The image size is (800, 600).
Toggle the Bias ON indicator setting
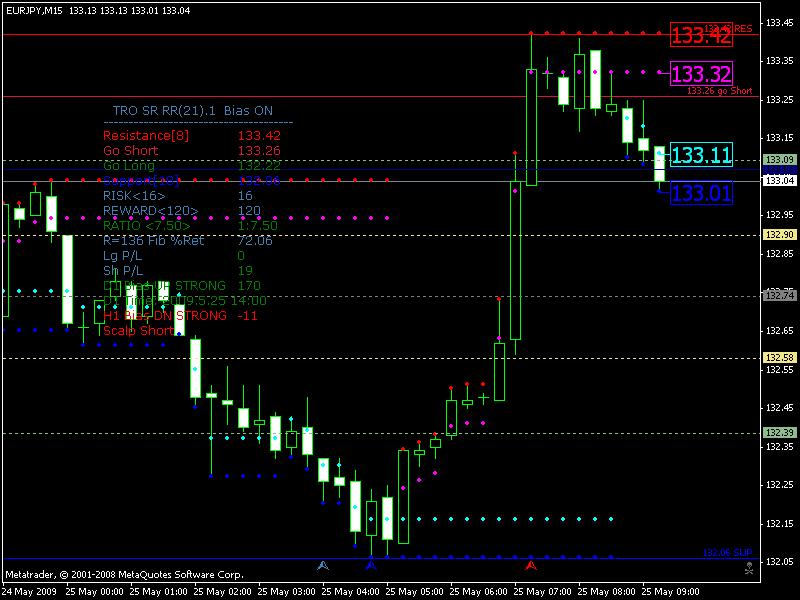point(250,110)
